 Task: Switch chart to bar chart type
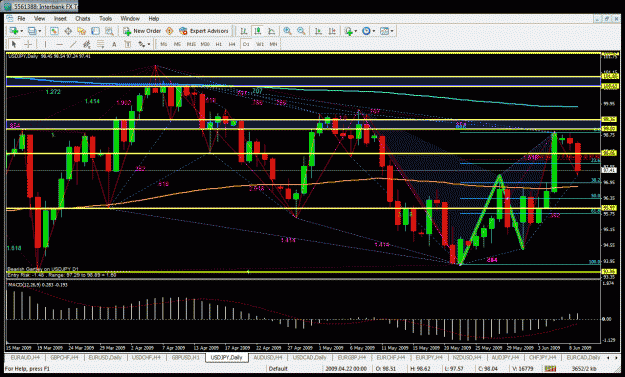244,31
